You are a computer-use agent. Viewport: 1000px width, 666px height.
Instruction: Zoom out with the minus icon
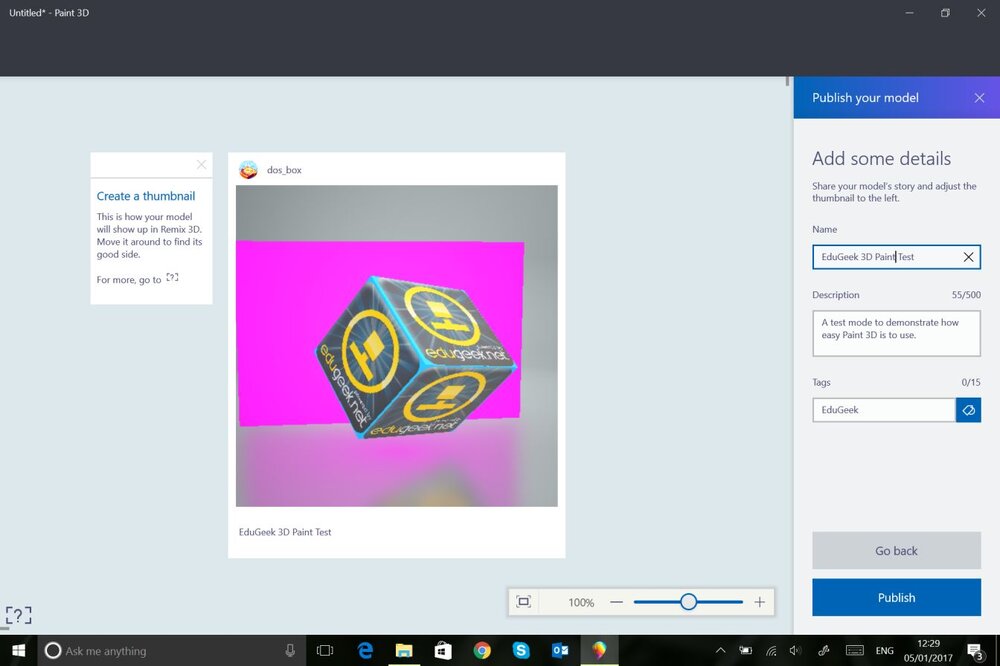coord(616,602)
